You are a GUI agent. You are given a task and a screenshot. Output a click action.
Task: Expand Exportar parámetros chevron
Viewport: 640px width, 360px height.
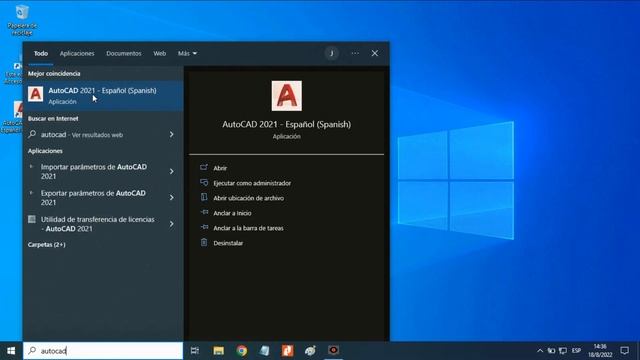click(x=172, y=198)
